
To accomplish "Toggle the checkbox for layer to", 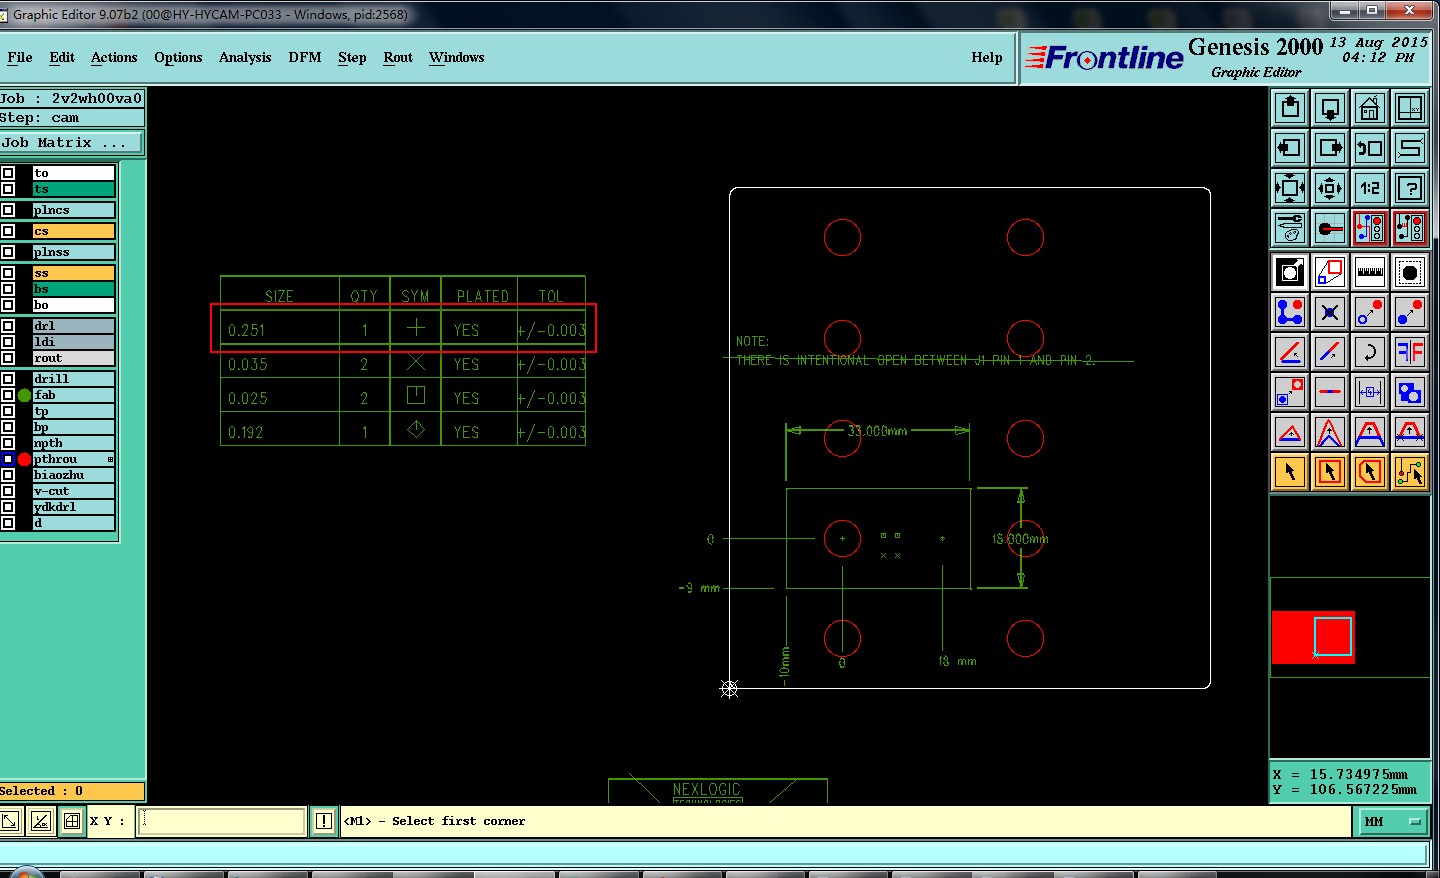I will tap(8, 173).
